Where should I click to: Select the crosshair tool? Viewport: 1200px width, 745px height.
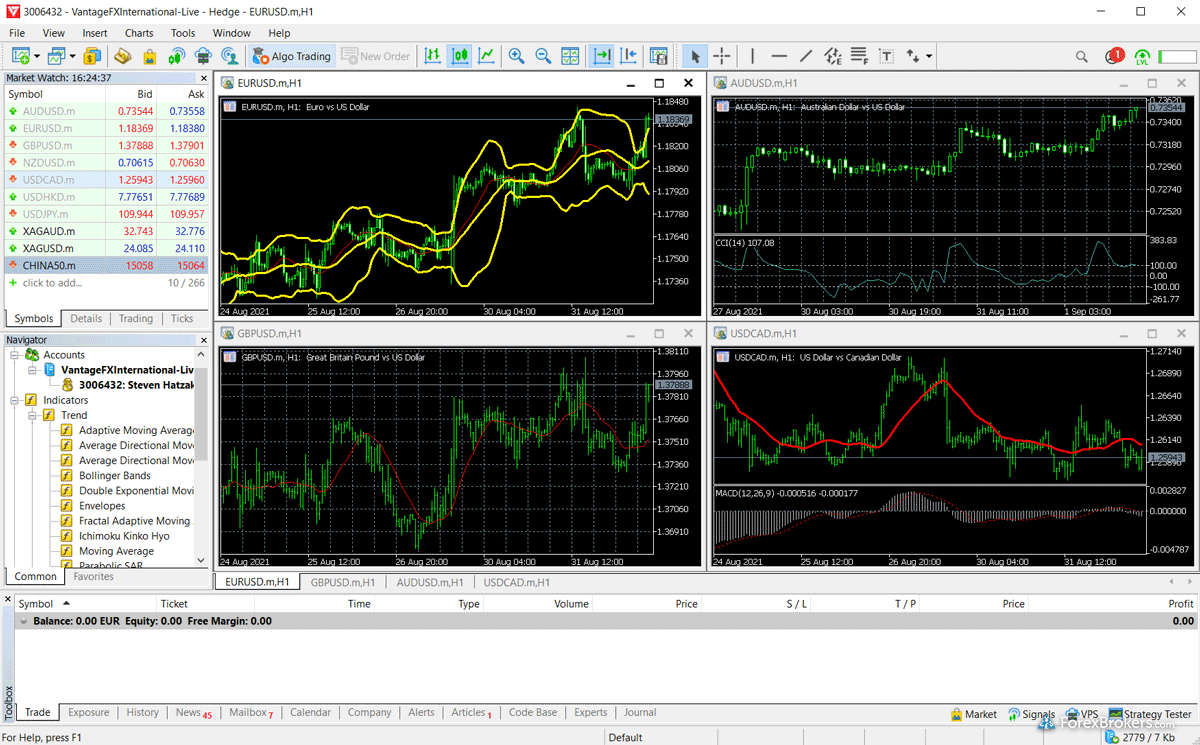(721, 56)
